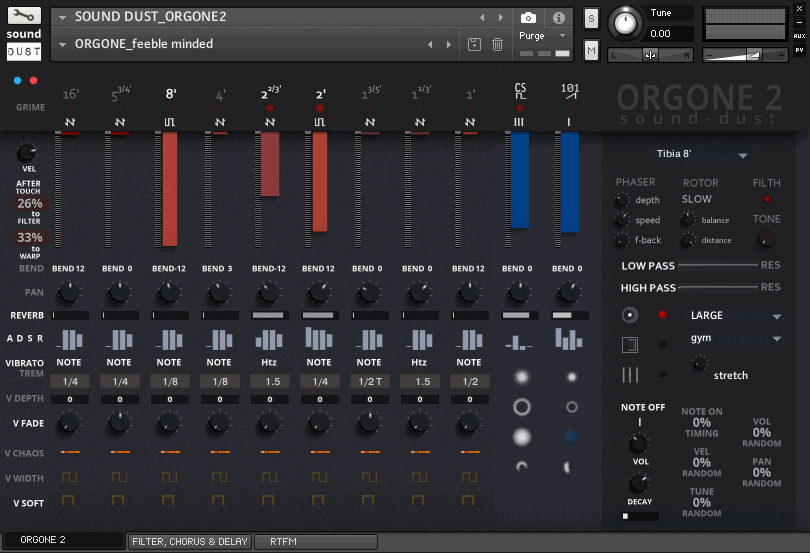
Task: Toggle the red LED under 2 2/3' drawbar
Action: (x=270, y=108)
